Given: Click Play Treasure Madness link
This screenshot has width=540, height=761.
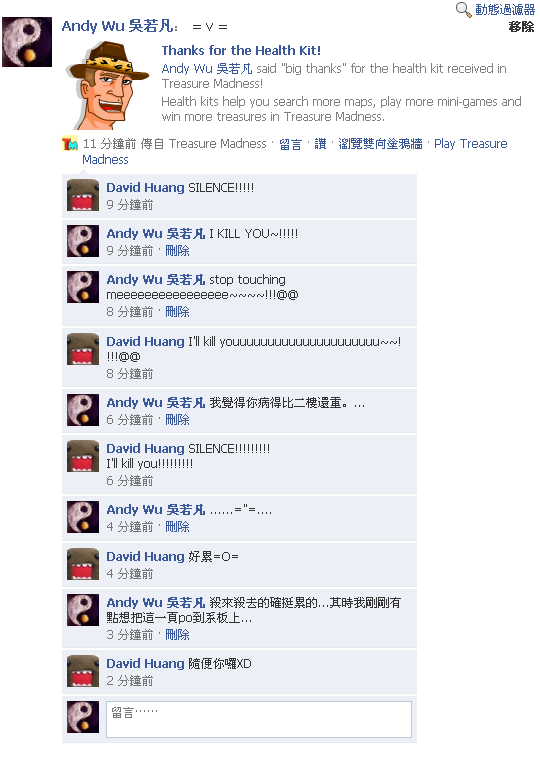Looking at the screenshot, I should pos(295,151).
